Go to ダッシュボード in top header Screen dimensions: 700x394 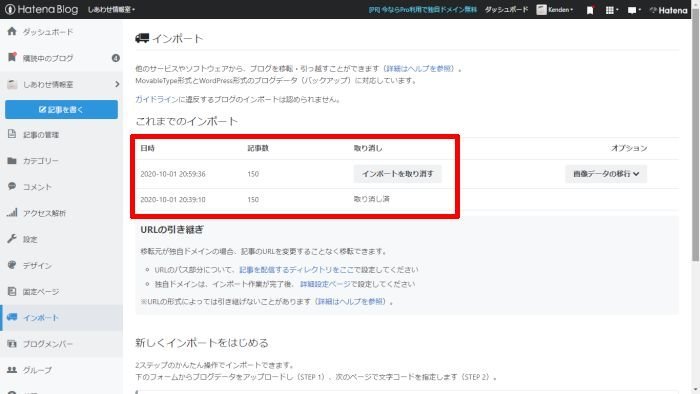[x=506, y=9]
